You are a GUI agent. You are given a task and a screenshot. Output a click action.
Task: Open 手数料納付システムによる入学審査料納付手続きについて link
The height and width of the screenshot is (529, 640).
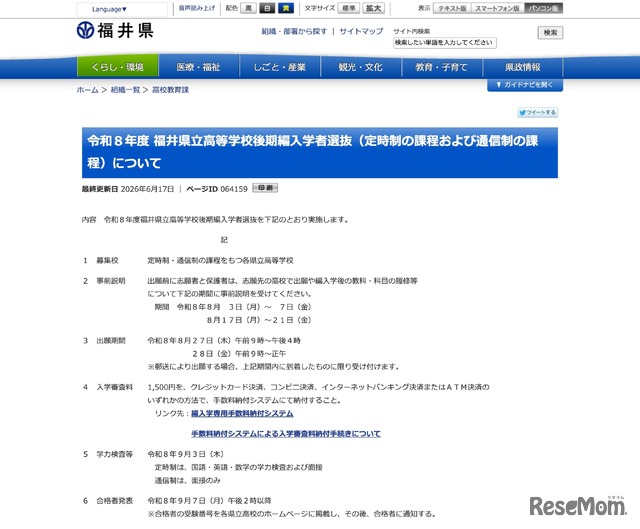(286, 433)
